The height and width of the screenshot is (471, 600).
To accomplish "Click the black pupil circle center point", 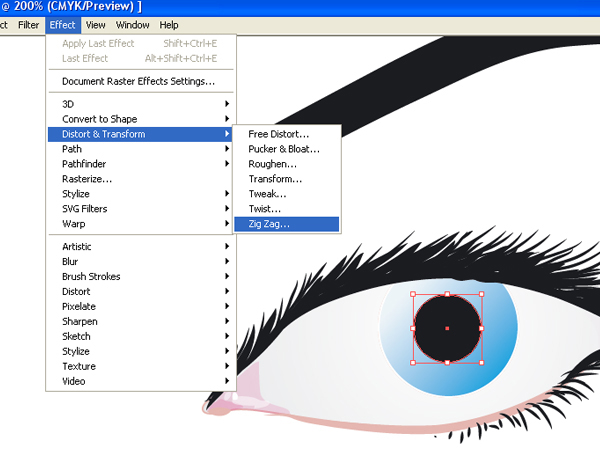I will point(447,328).
